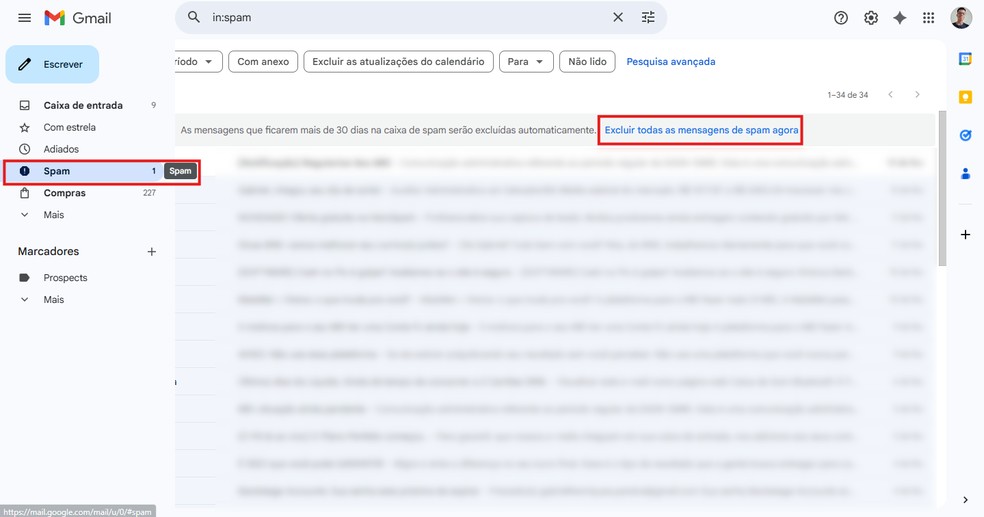Toggle the Com anexo filter chip

(263, 61)
